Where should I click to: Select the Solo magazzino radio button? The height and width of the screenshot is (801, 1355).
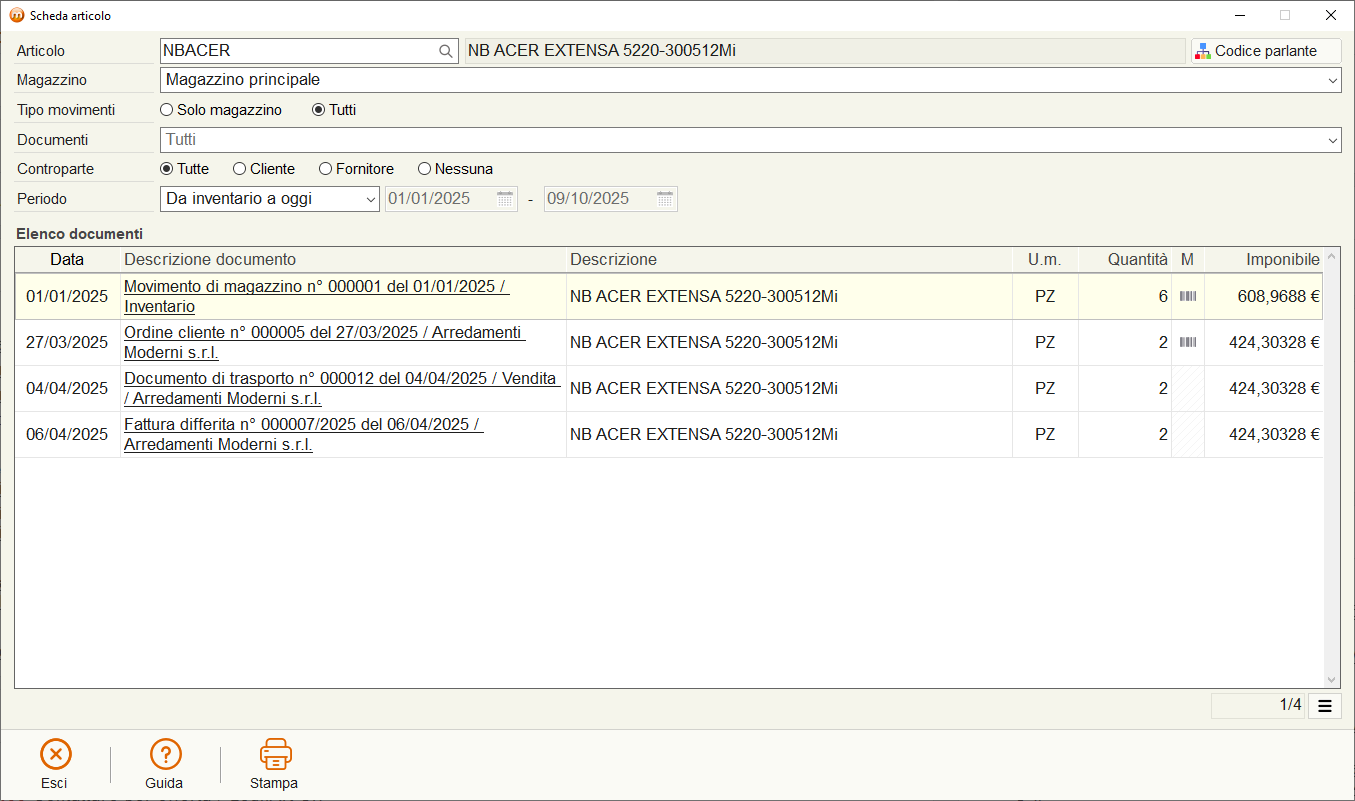click(x=167, y=110)
